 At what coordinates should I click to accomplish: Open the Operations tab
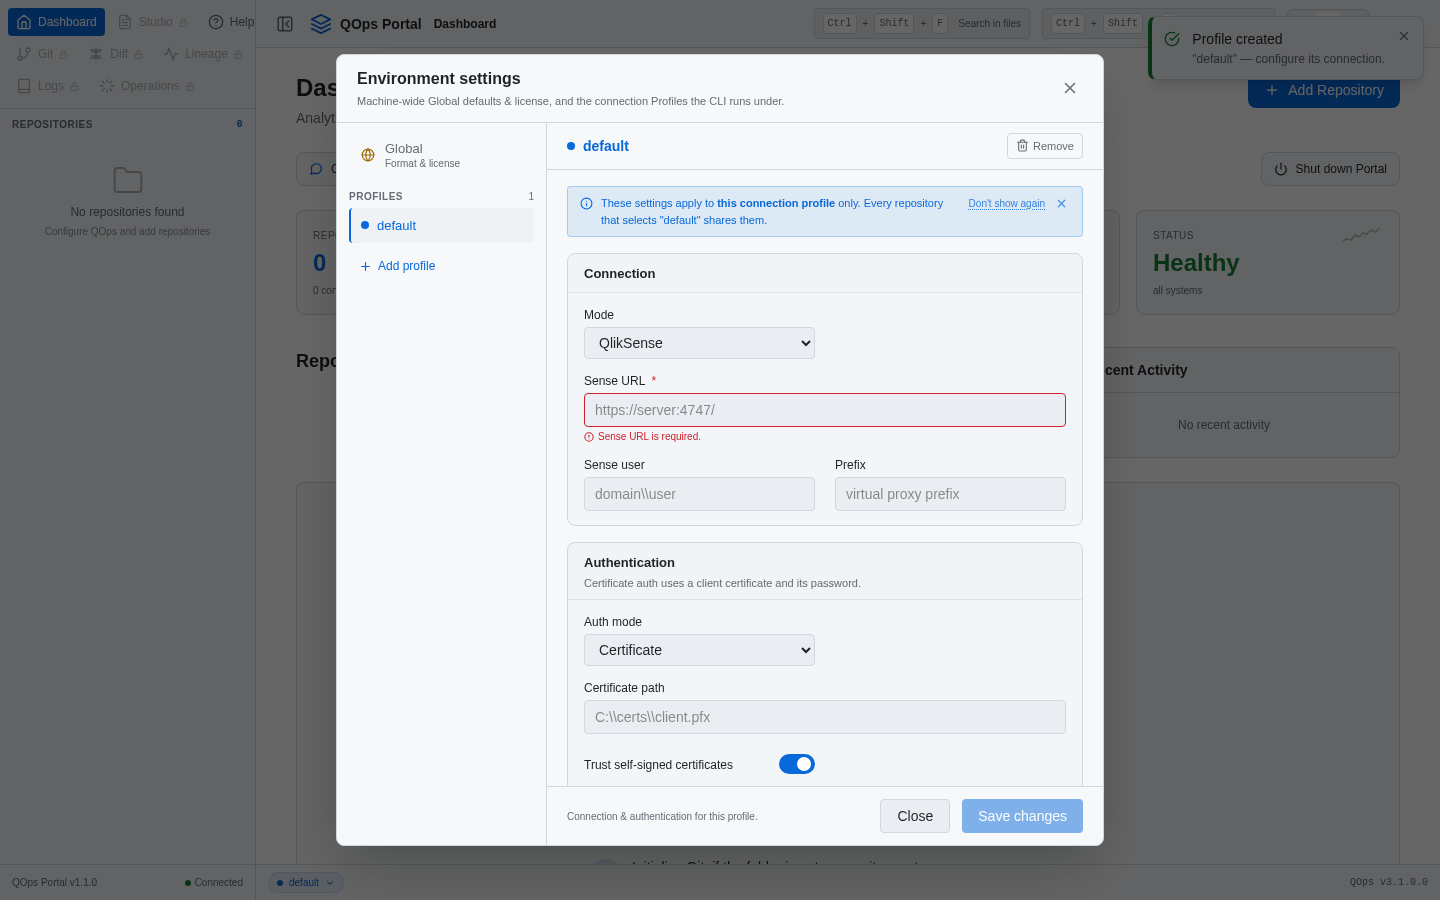tap(147, 86)
